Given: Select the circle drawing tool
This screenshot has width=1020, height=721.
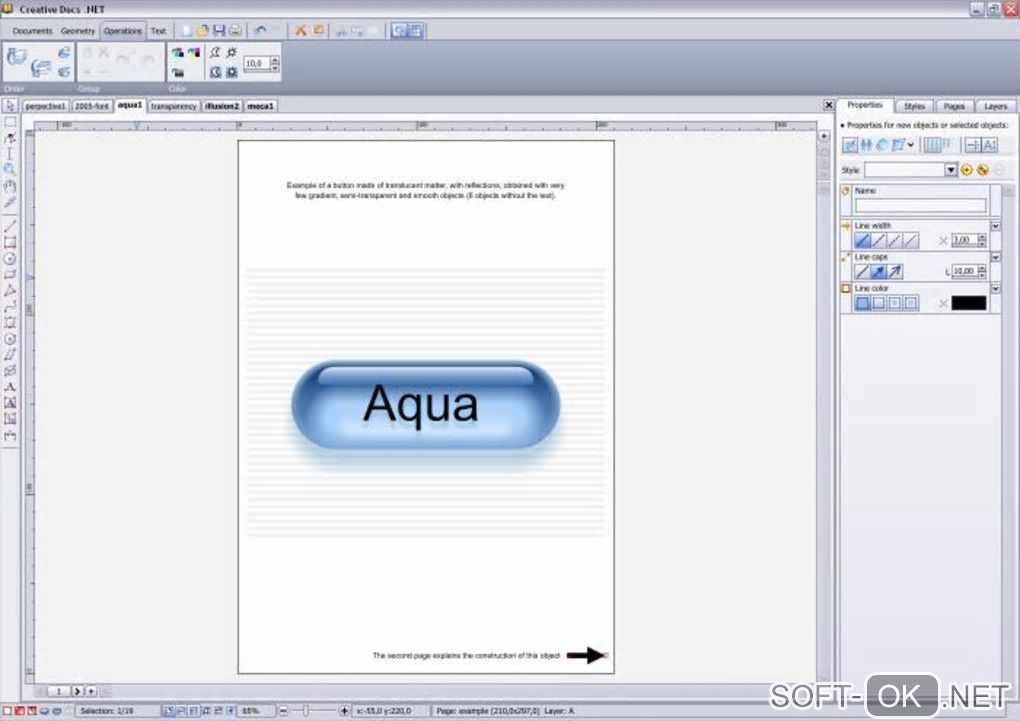Looking at the screenshot, I should click(10, 258).
